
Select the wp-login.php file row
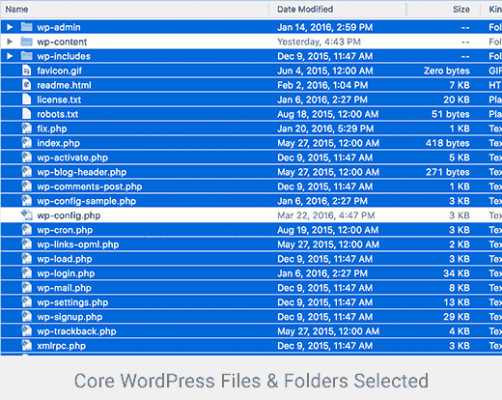tap(251, 273)
